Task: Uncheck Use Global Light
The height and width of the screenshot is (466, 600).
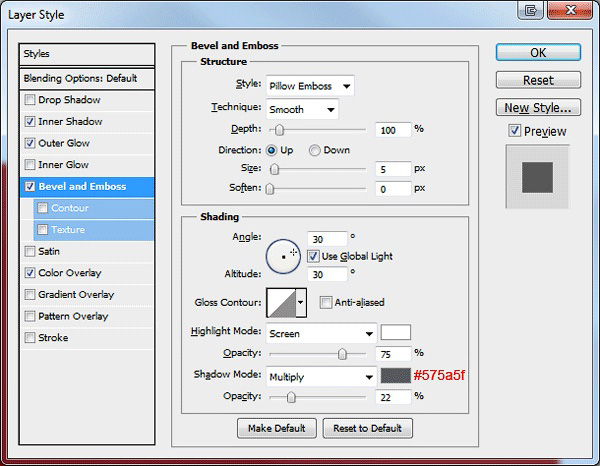Action: coord(313,256)
